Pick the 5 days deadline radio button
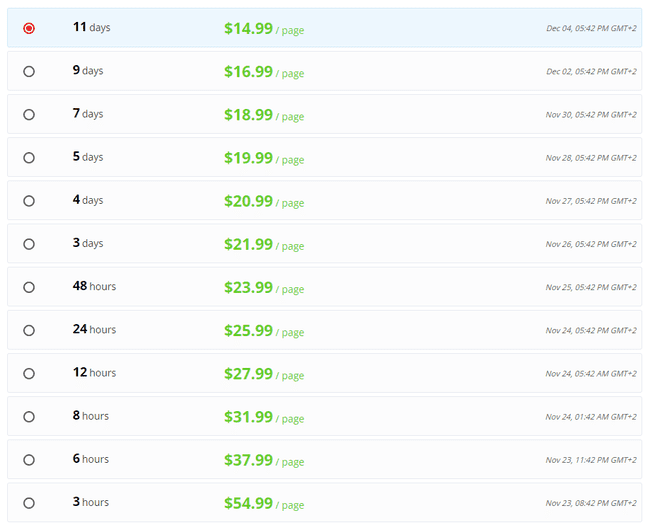The width and height of the screenshot is (650, 530). pos(29,157)
